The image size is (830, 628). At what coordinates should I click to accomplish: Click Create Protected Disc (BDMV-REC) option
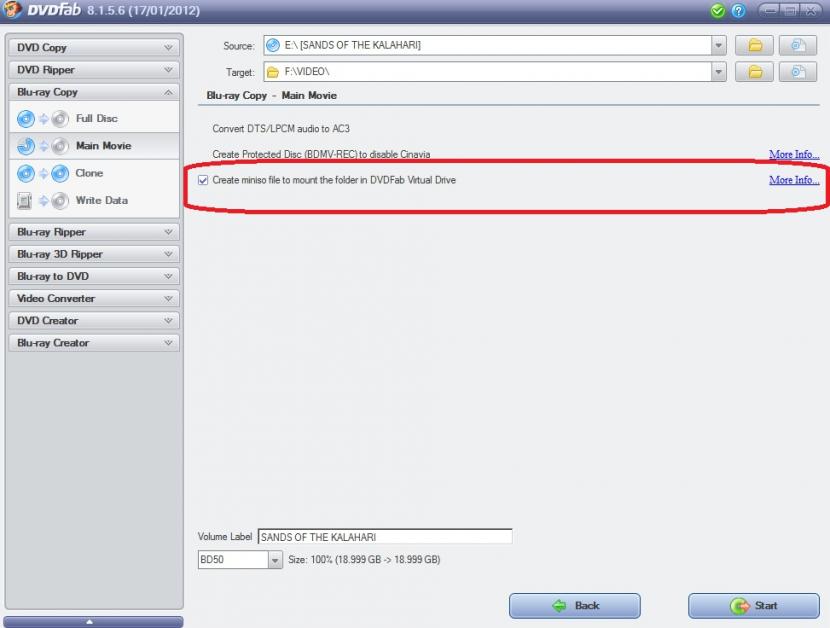321,155
